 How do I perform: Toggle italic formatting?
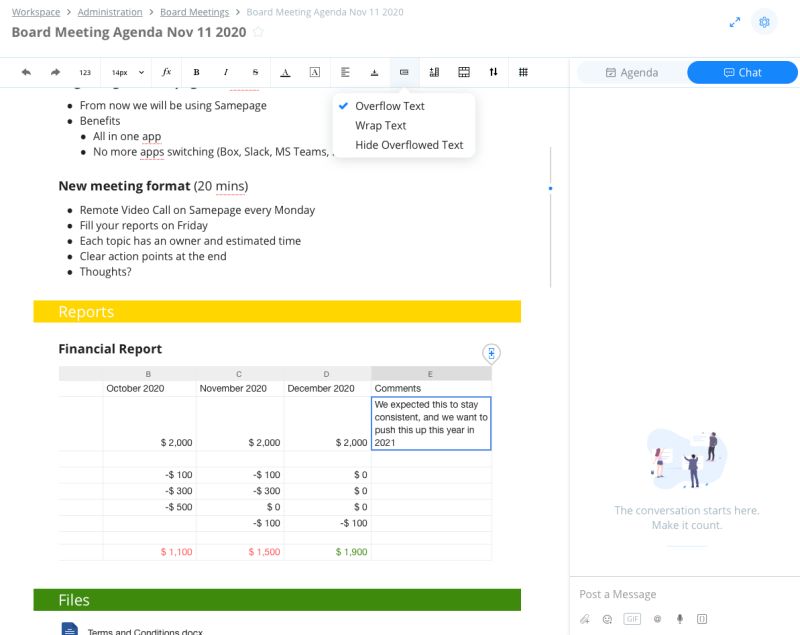226,72
